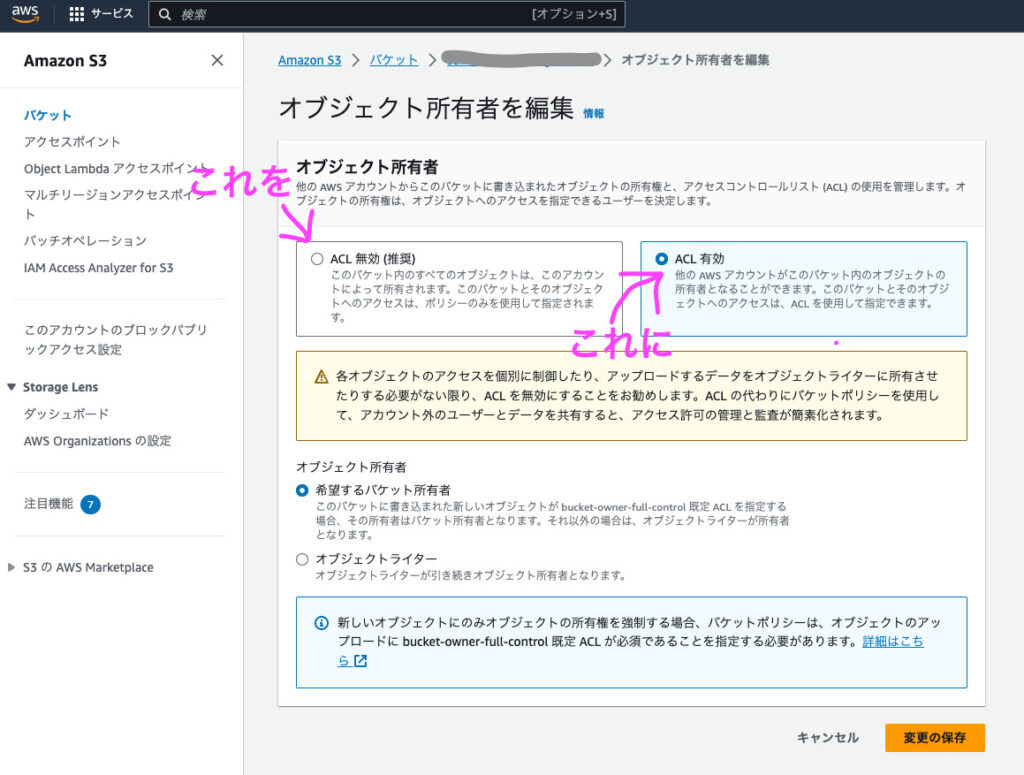The height and width of the screenshot is (775, 1024).
Task: Click the AWS logo icon
Action: coord(25,14)
